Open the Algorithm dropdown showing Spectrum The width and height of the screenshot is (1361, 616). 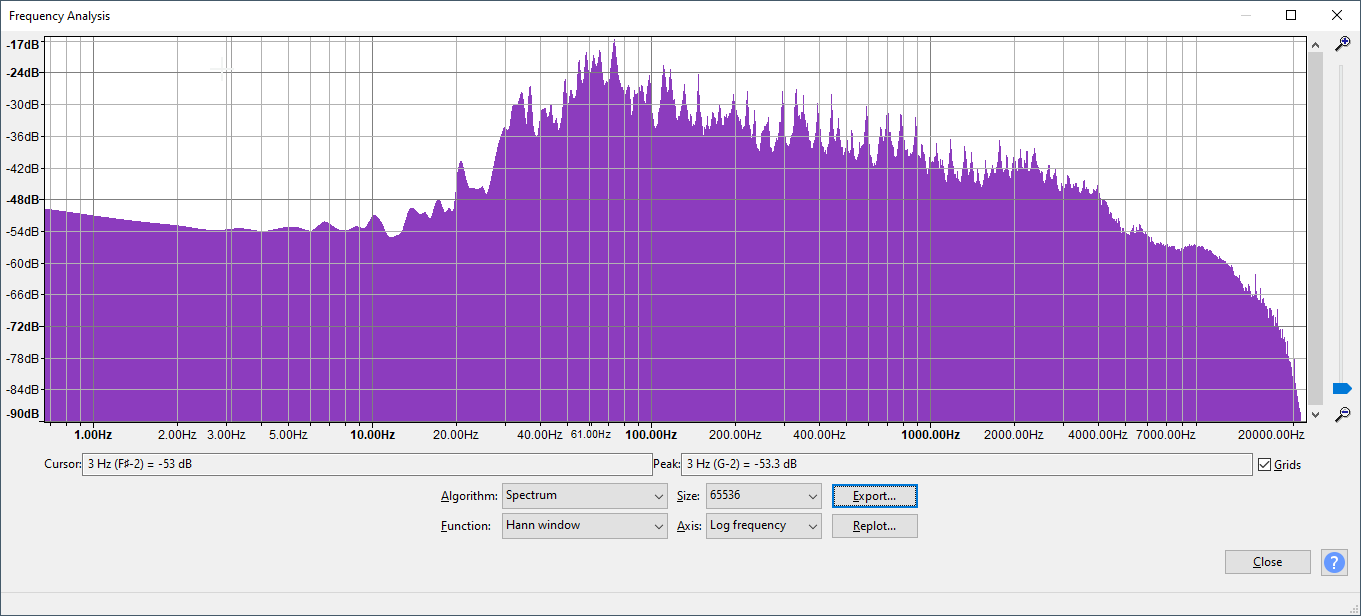click(584, 496)
